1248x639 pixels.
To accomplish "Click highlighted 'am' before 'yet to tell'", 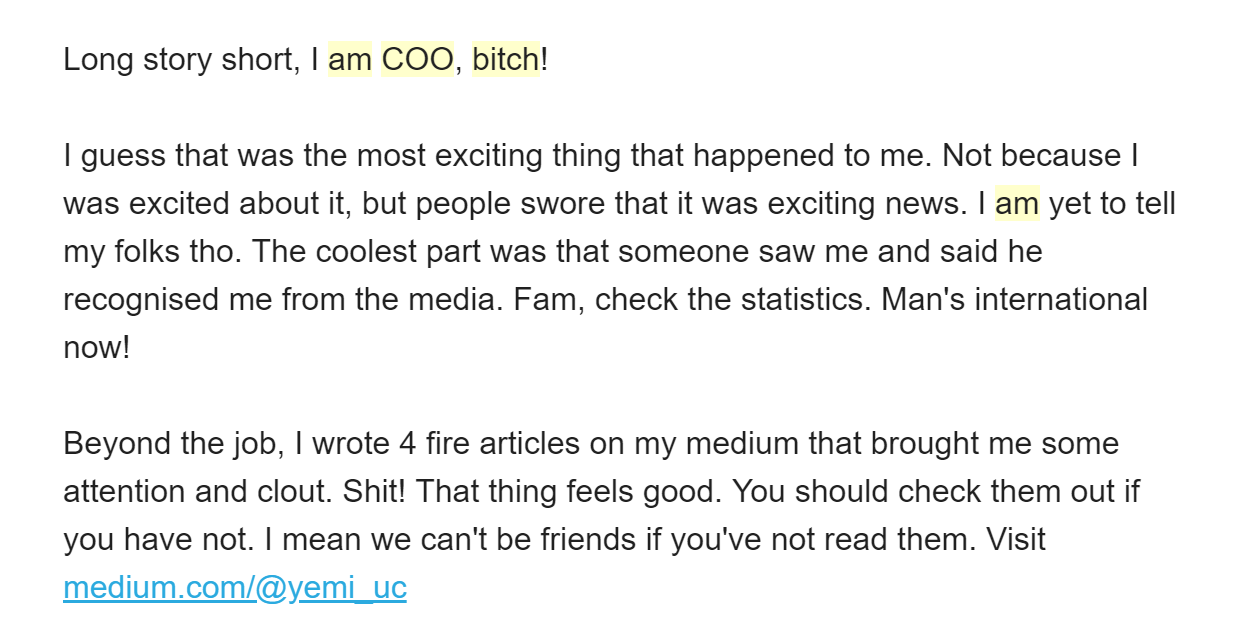I will [1018, 204].
